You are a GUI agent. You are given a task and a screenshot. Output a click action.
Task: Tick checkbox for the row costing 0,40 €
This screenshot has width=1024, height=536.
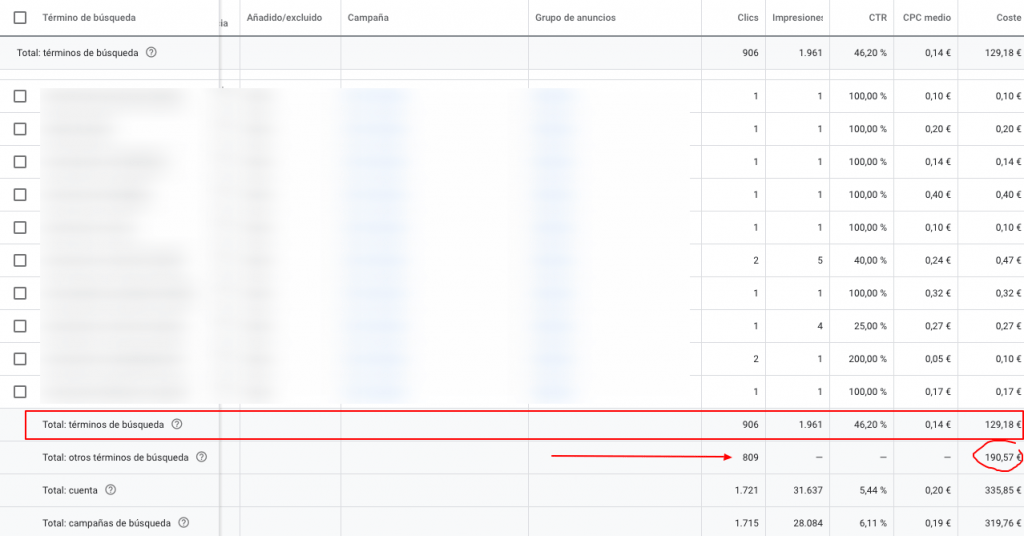tap(20, 195)
